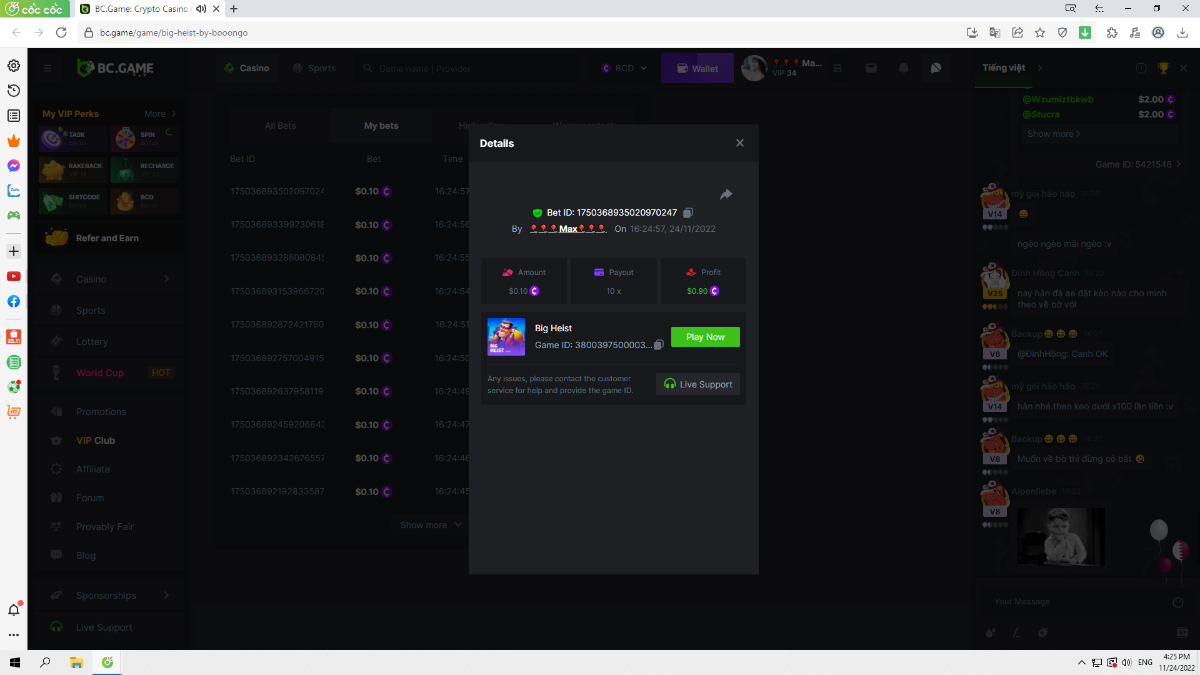Copy the Bet ID with copy icon
The width and height of the screenshot is (1200, 675).
point(688,213)
